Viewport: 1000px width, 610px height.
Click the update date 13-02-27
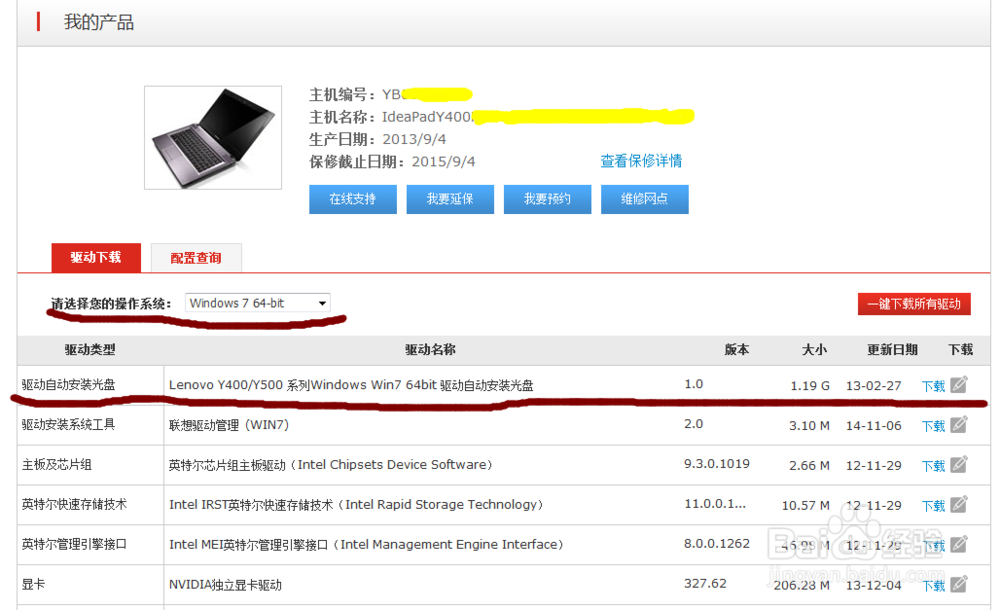874,385
